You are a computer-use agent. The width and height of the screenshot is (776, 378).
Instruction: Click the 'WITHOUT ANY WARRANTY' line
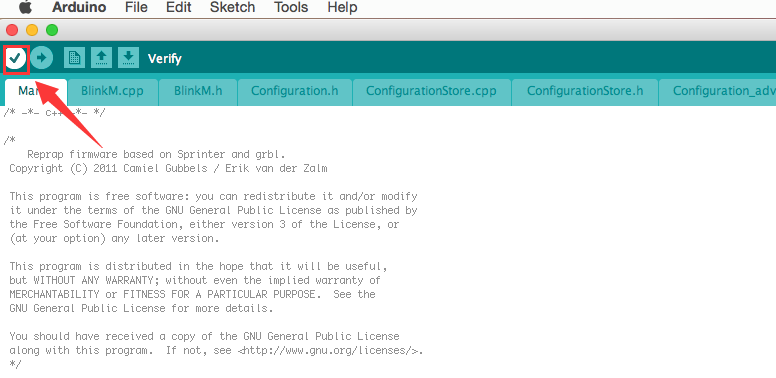(x=195, y=281)
